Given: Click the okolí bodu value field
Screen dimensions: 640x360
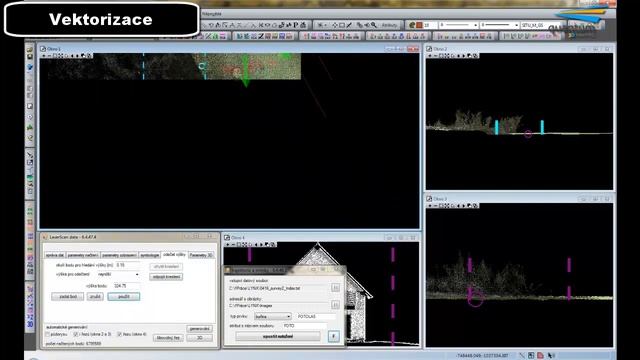Looking at the screenshot, I should click(127, 265).
